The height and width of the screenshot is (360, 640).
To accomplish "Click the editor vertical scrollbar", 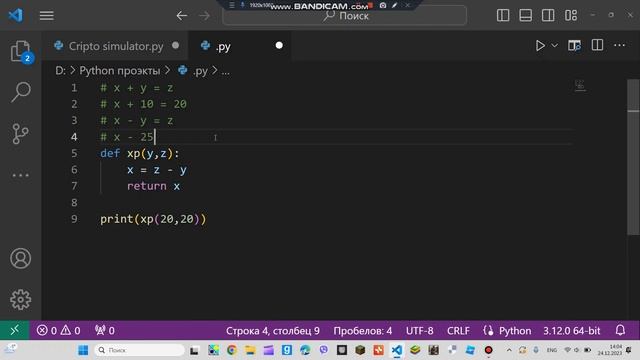I will coord(633,157).
